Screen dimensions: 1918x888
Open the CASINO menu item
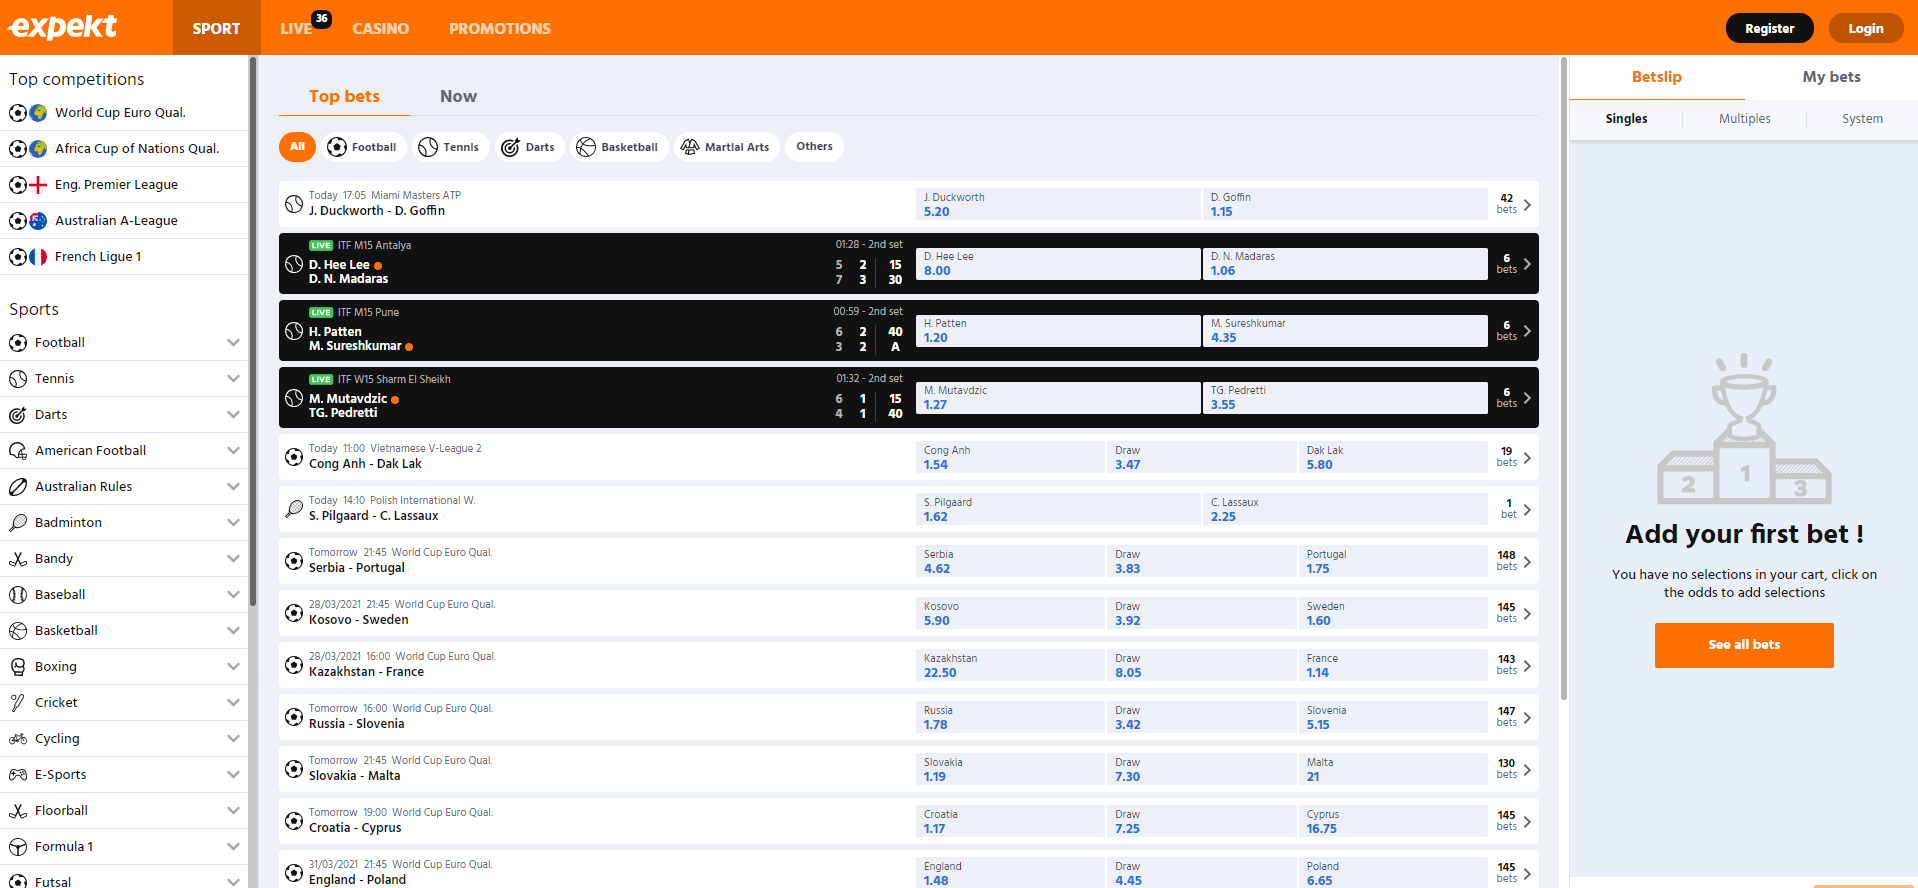[x=380, y=28]
